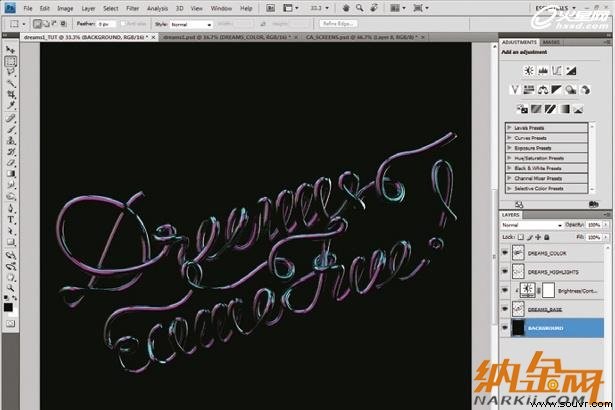Expand Levels Presets

(509, 128)
